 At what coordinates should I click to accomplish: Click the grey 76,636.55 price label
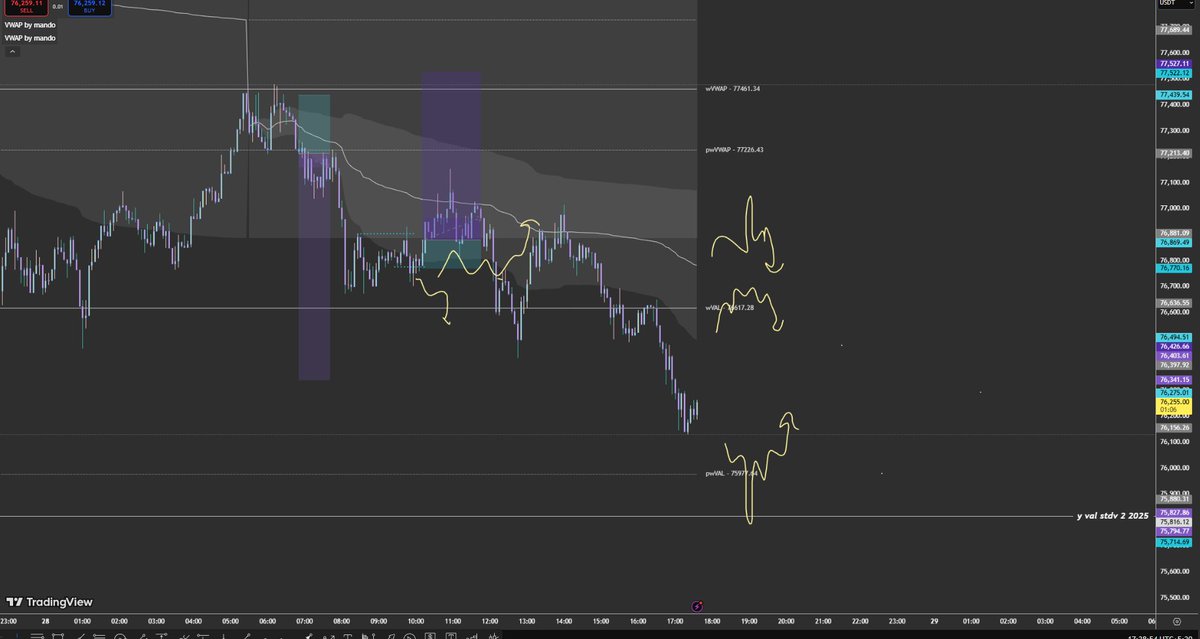(x=1173, y=303)
